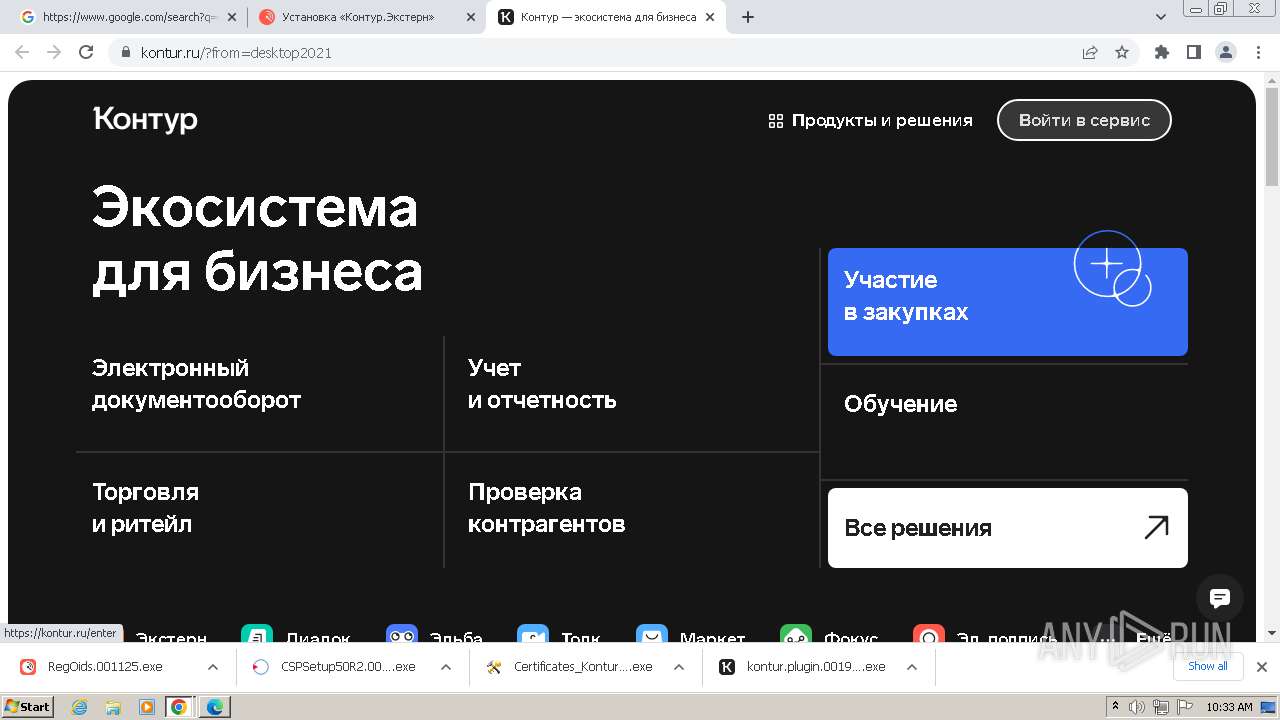This screenshot has height=720, width=1280.
Task: Open Участие в закупках card
Action: (x=1008, y=302)
